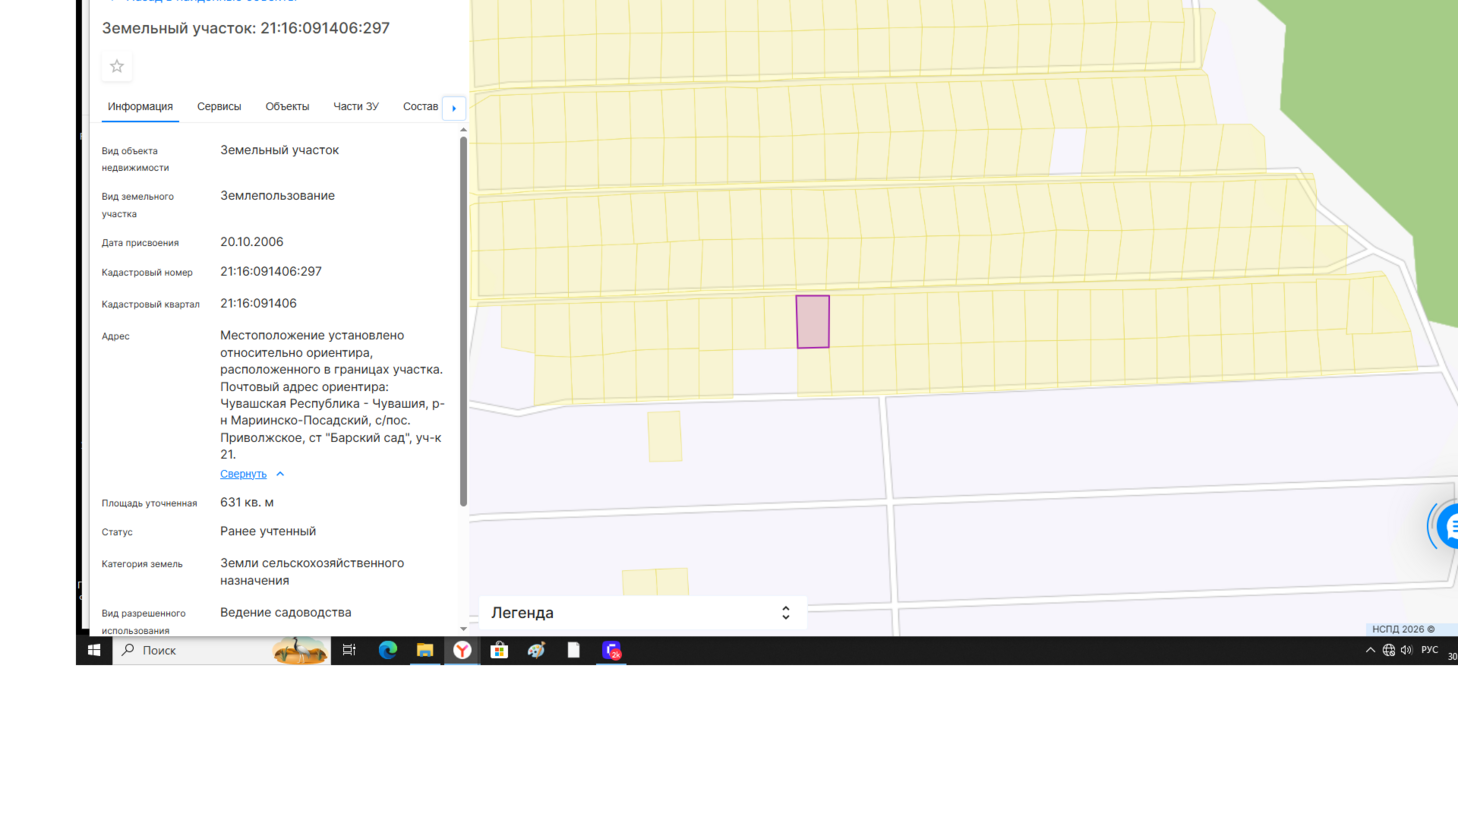Collapse the address with Свернуть link

(243, 474)
